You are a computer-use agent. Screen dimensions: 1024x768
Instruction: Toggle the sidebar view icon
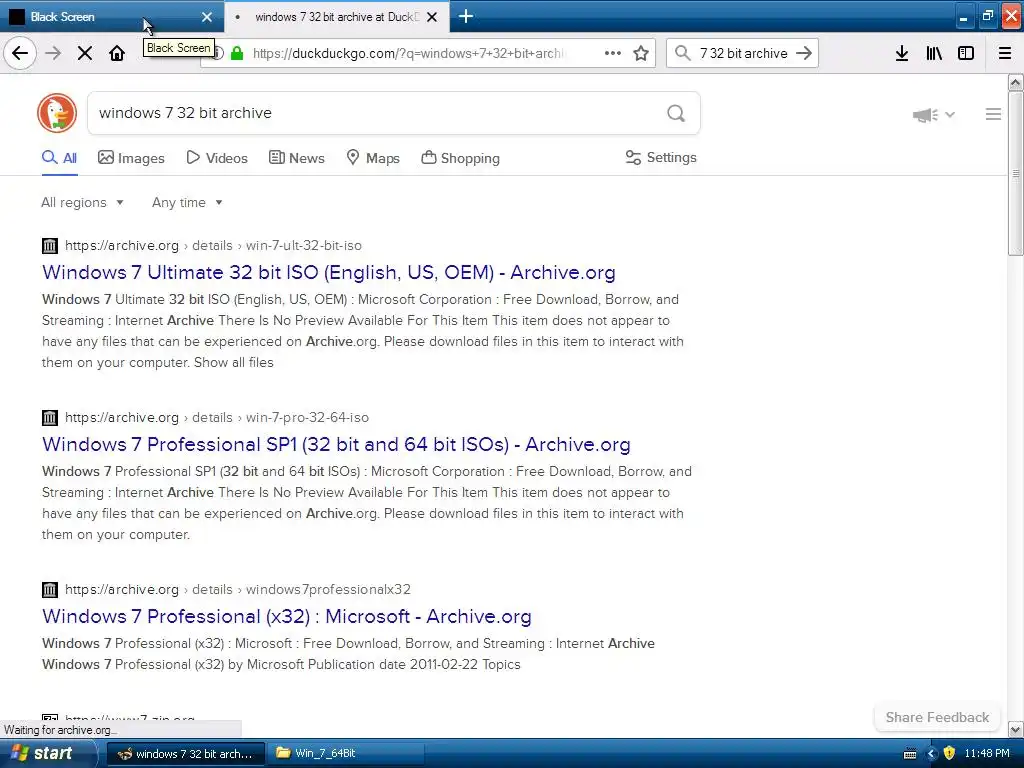(x=966, y=53)
